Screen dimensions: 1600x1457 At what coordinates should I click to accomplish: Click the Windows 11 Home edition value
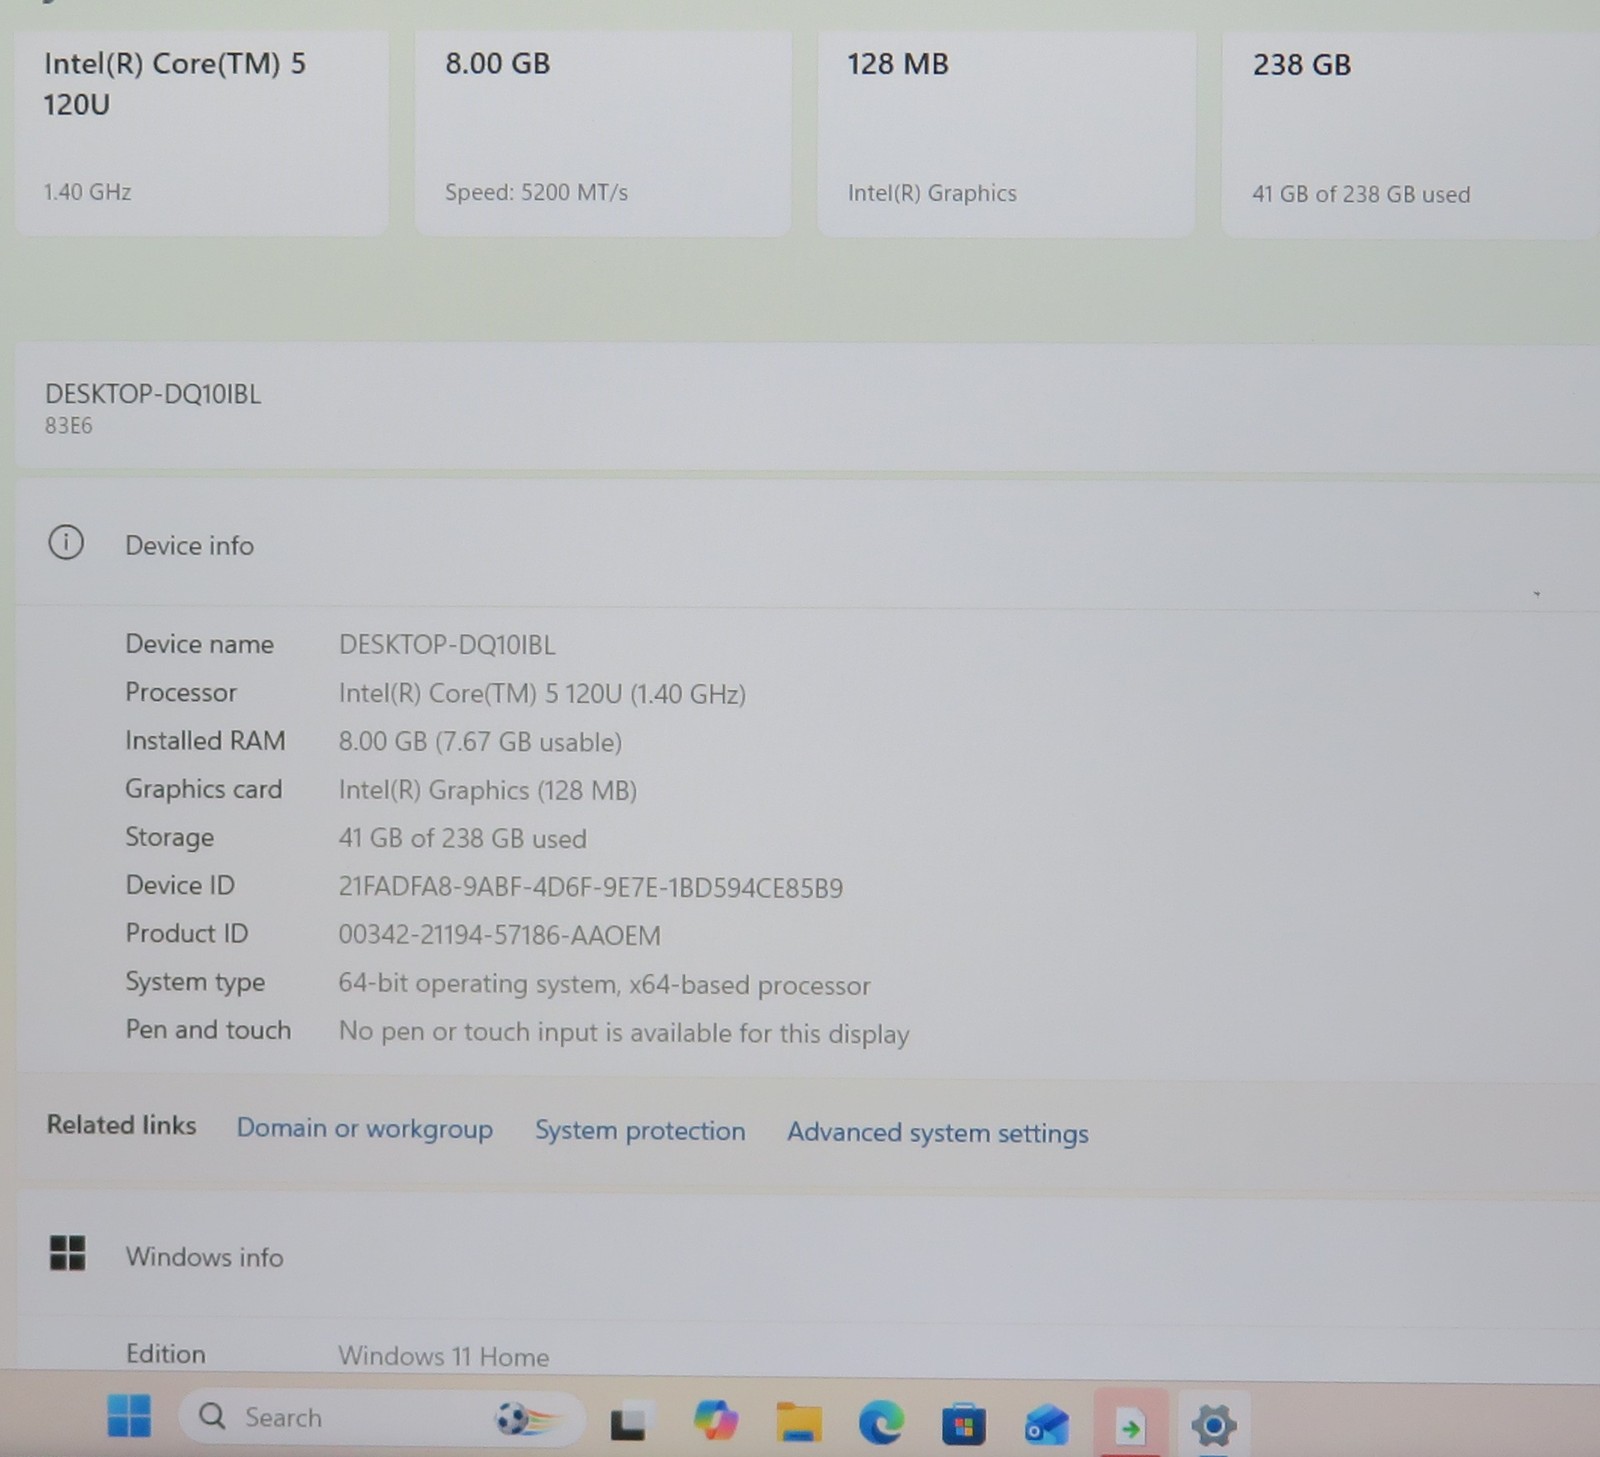coord(443,1356)
